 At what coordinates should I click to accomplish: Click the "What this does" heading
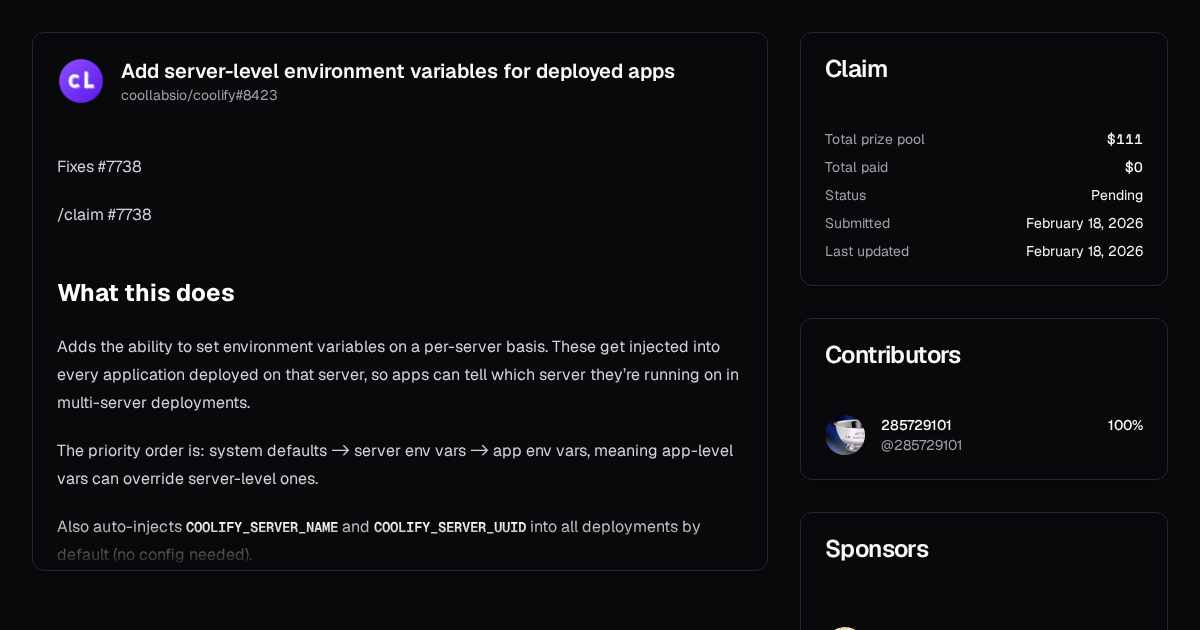pyautogui.click(x=146, y=293)
